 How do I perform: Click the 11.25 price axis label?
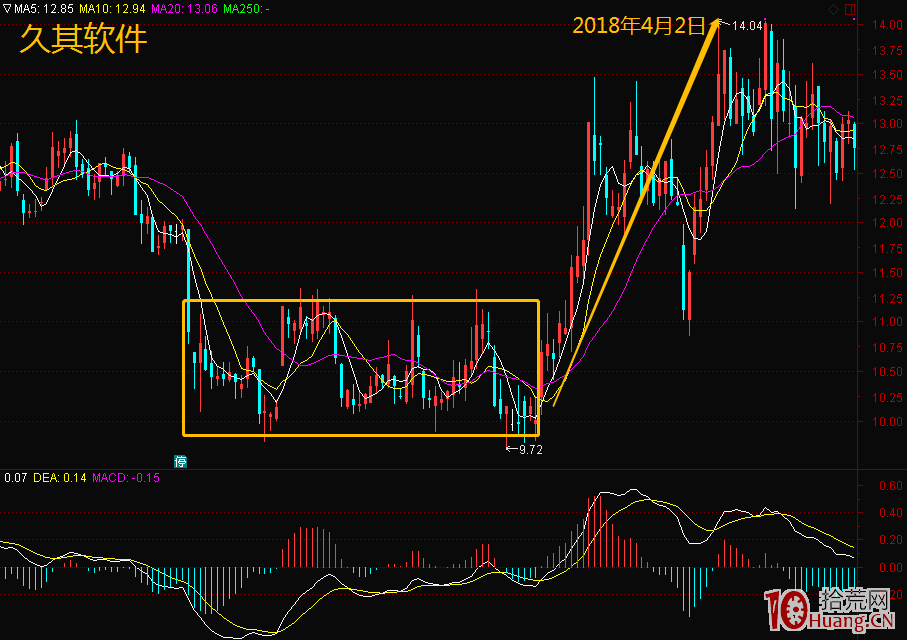pyautogui.click(x=887, y=299)
